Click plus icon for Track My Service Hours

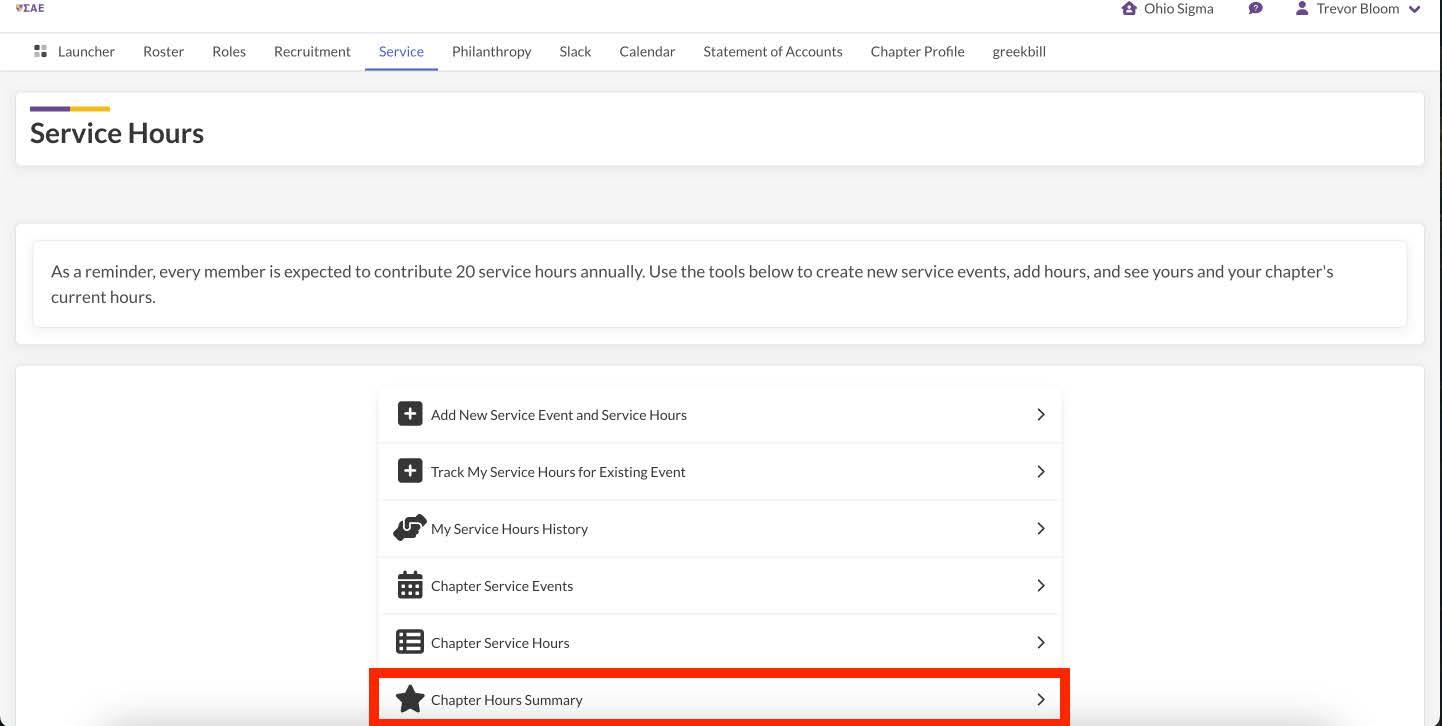[410, 471]
